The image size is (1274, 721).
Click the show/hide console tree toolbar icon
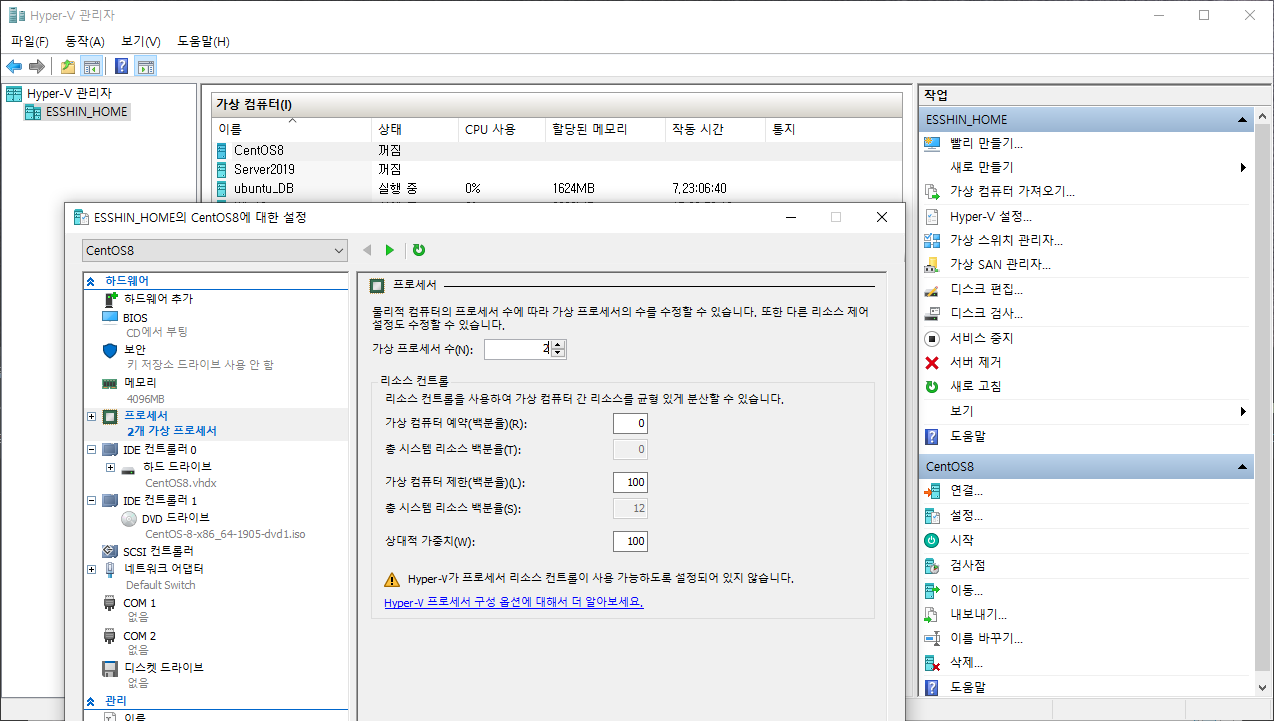coord(91,67)
